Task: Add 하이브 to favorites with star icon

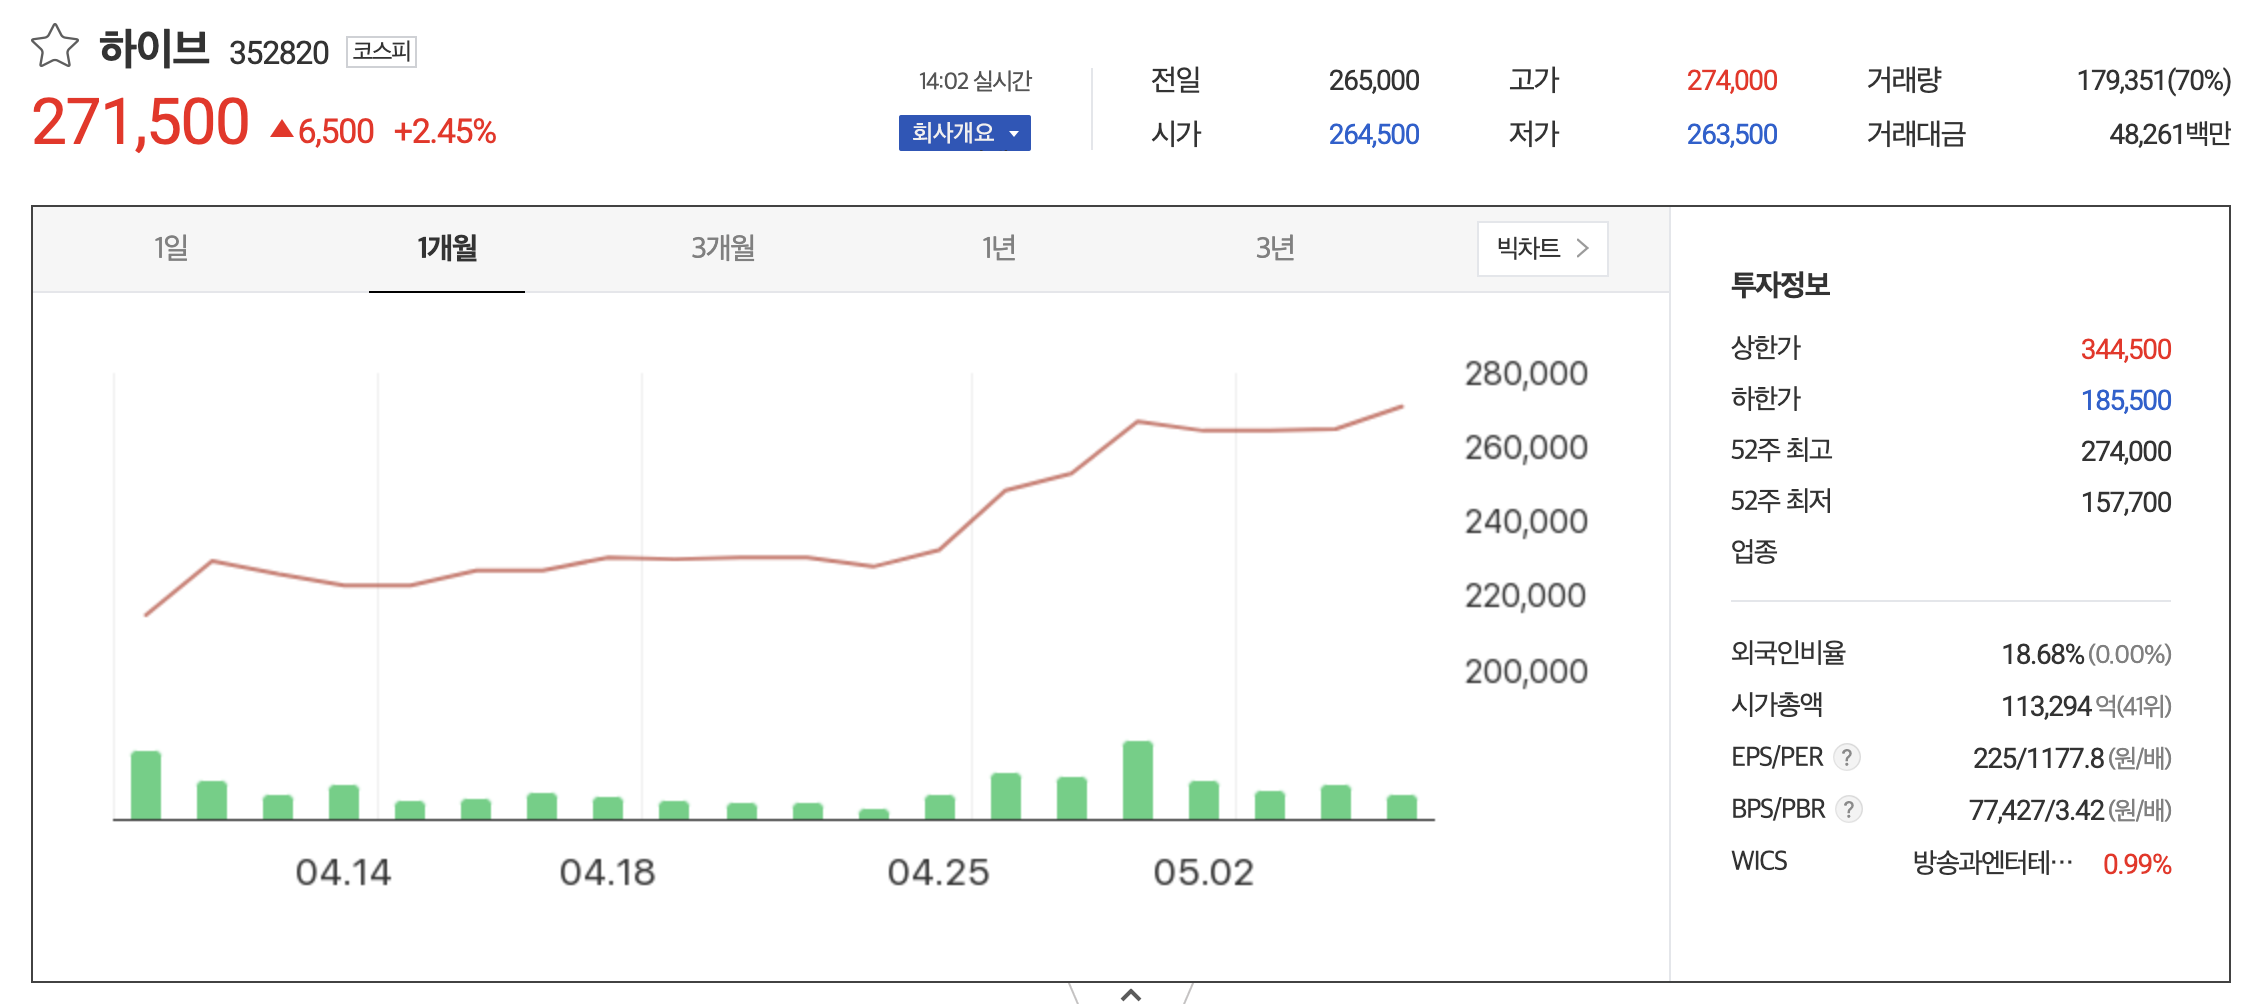Action: [x=55, y=46]
